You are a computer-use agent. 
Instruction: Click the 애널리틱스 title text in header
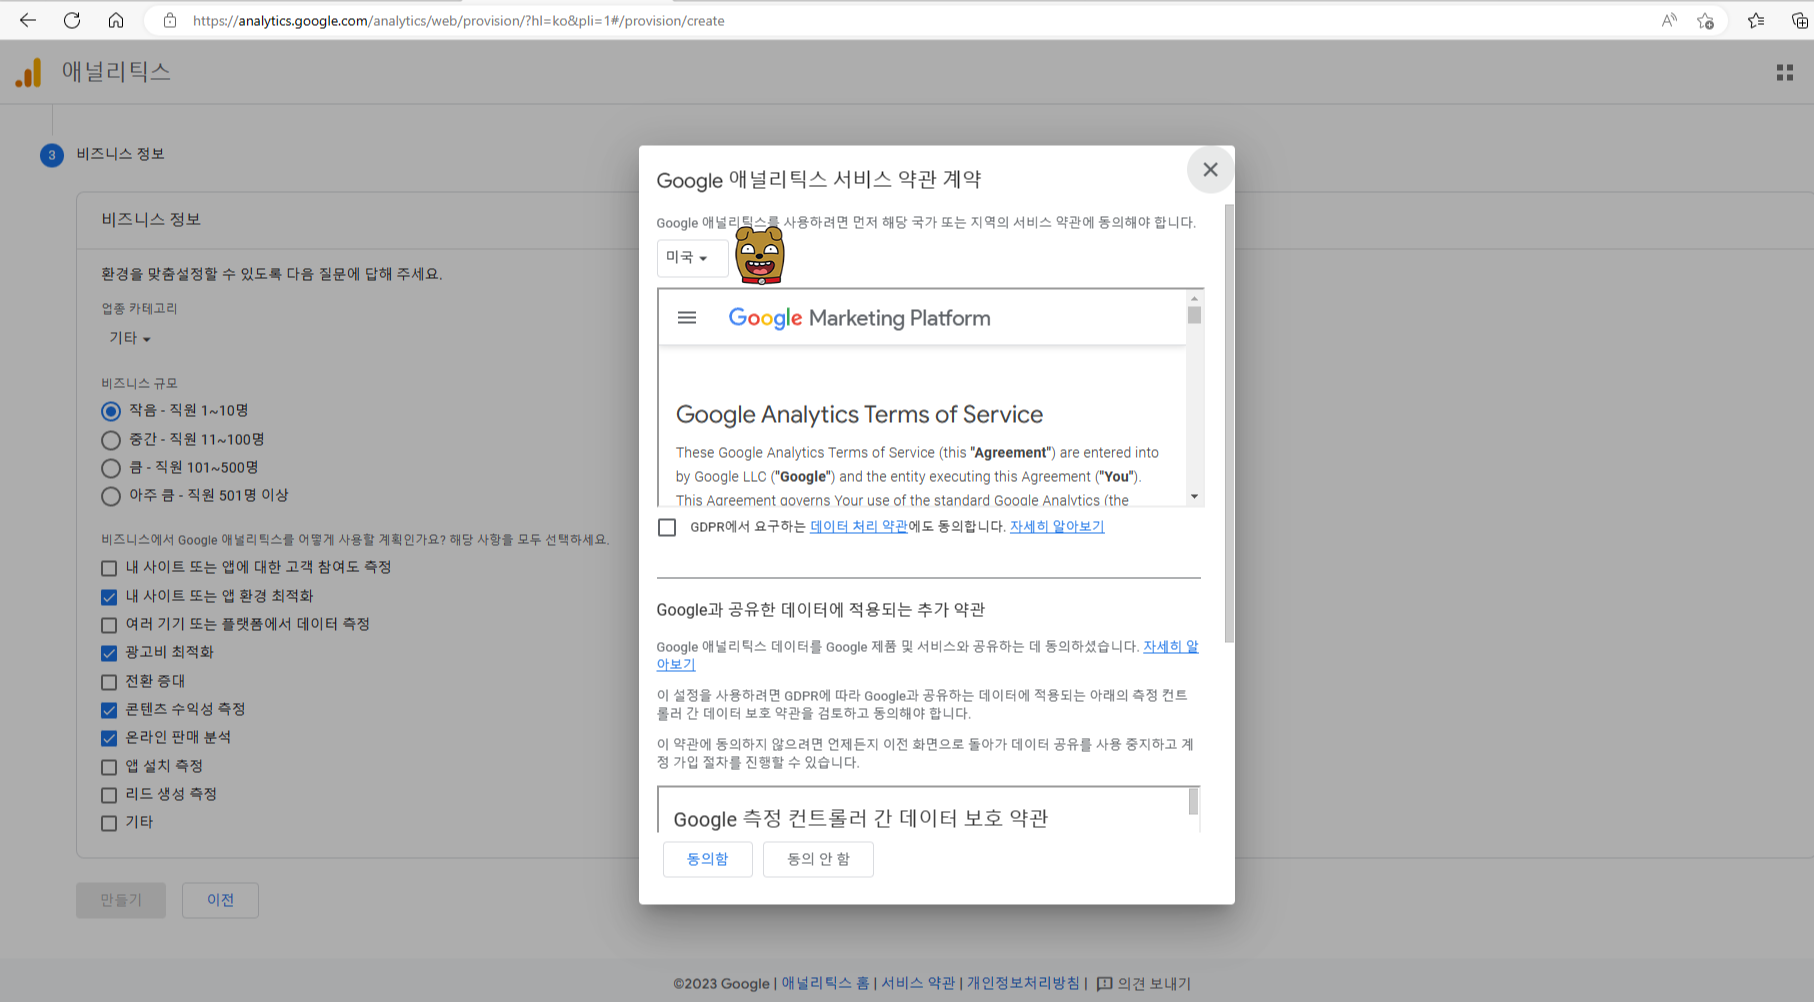(x=116, y=72)
